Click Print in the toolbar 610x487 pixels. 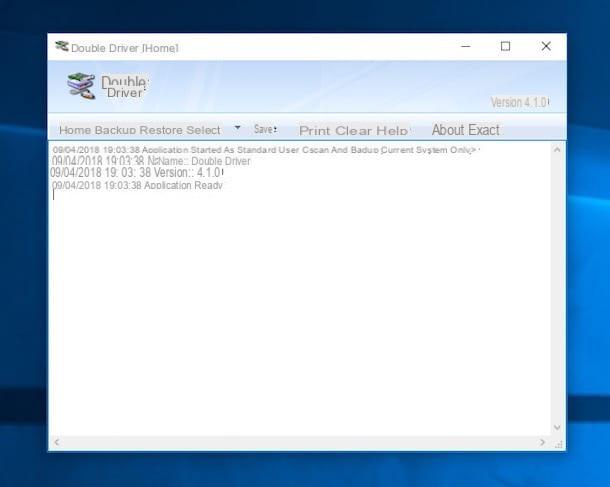[x=315, y=130]
